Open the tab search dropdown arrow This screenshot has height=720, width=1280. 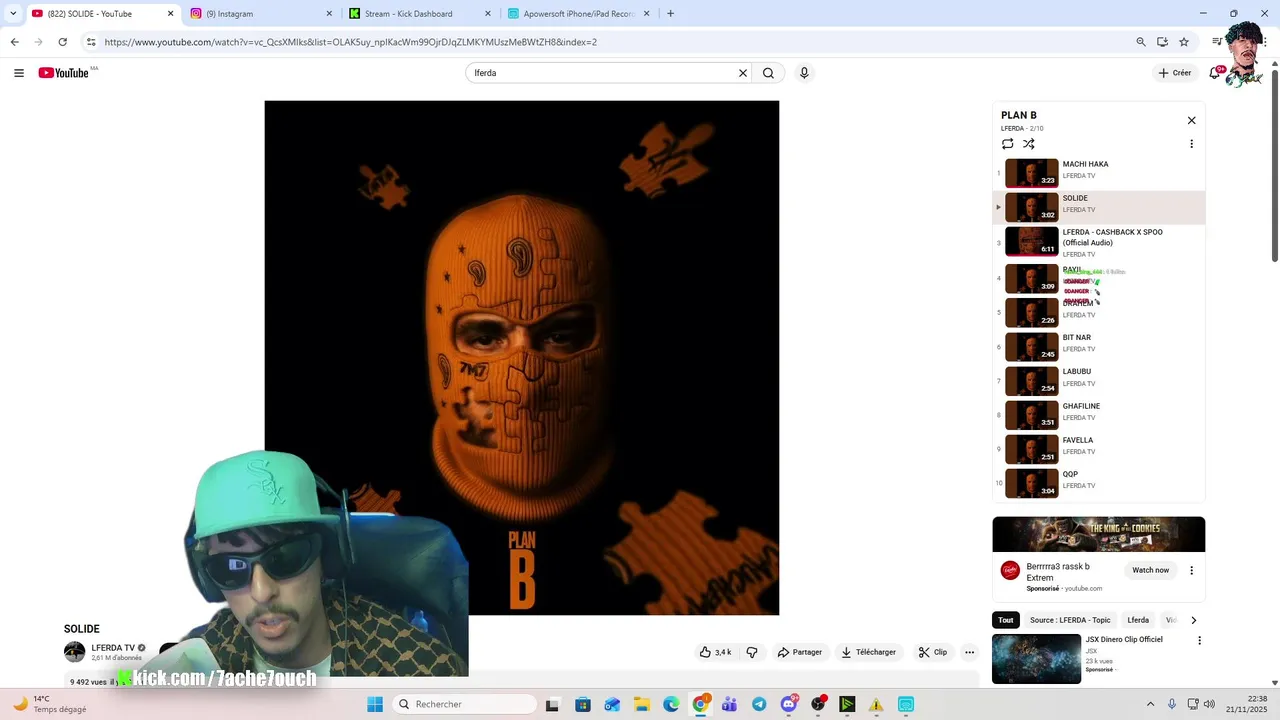tap(12, 14)
